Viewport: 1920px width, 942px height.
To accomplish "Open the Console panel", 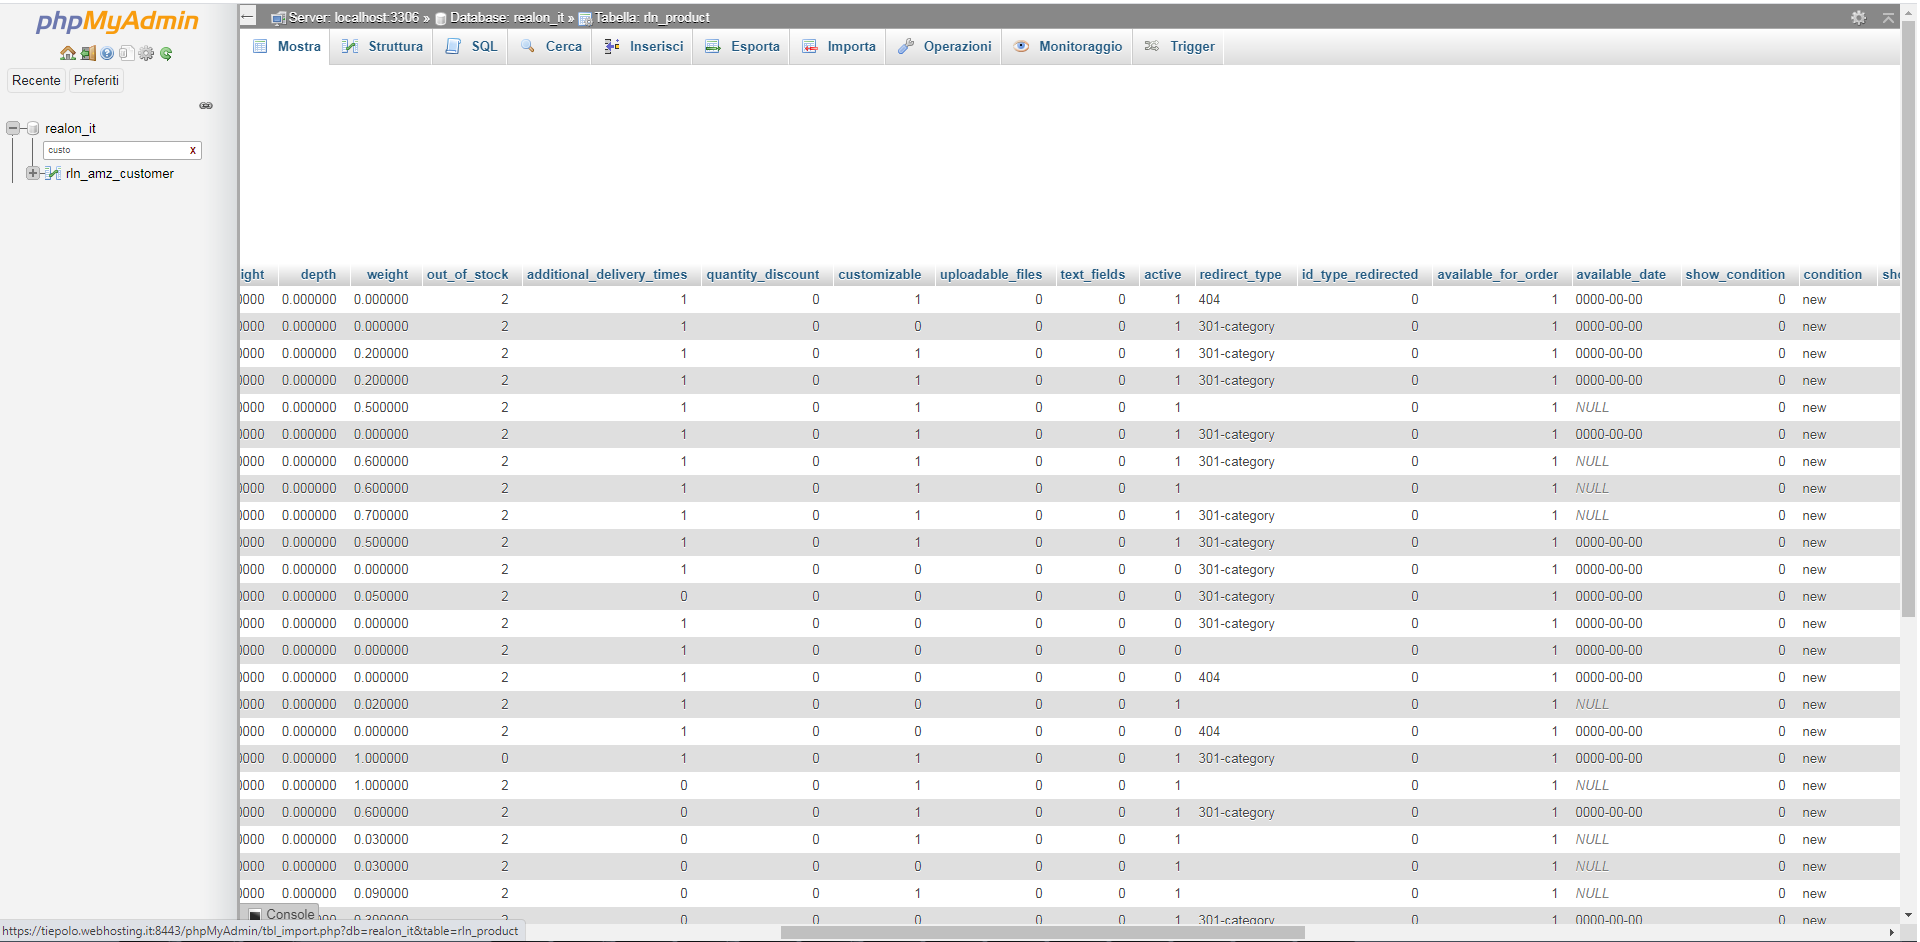I will point(282,914).
